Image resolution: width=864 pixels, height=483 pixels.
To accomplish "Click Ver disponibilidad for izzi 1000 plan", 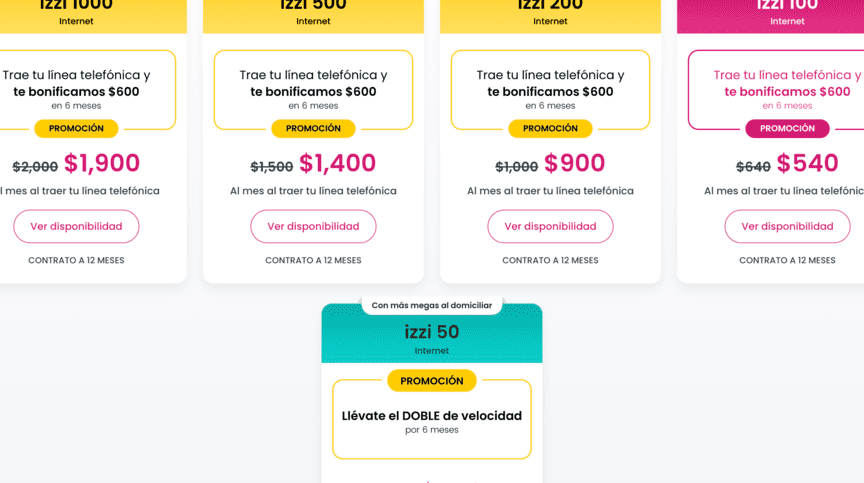I will 76,226.
